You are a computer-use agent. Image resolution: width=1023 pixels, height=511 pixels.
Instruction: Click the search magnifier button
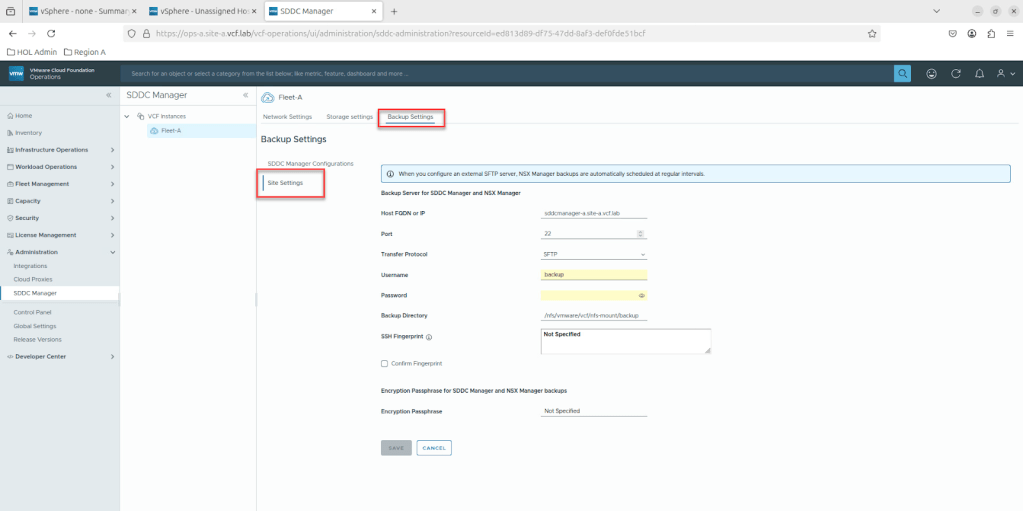(x=902, y=74)
